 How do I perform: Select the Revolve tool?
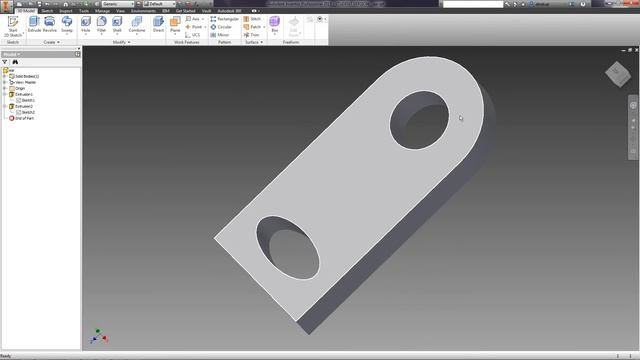pyautogui.click(x=50, y=24)
